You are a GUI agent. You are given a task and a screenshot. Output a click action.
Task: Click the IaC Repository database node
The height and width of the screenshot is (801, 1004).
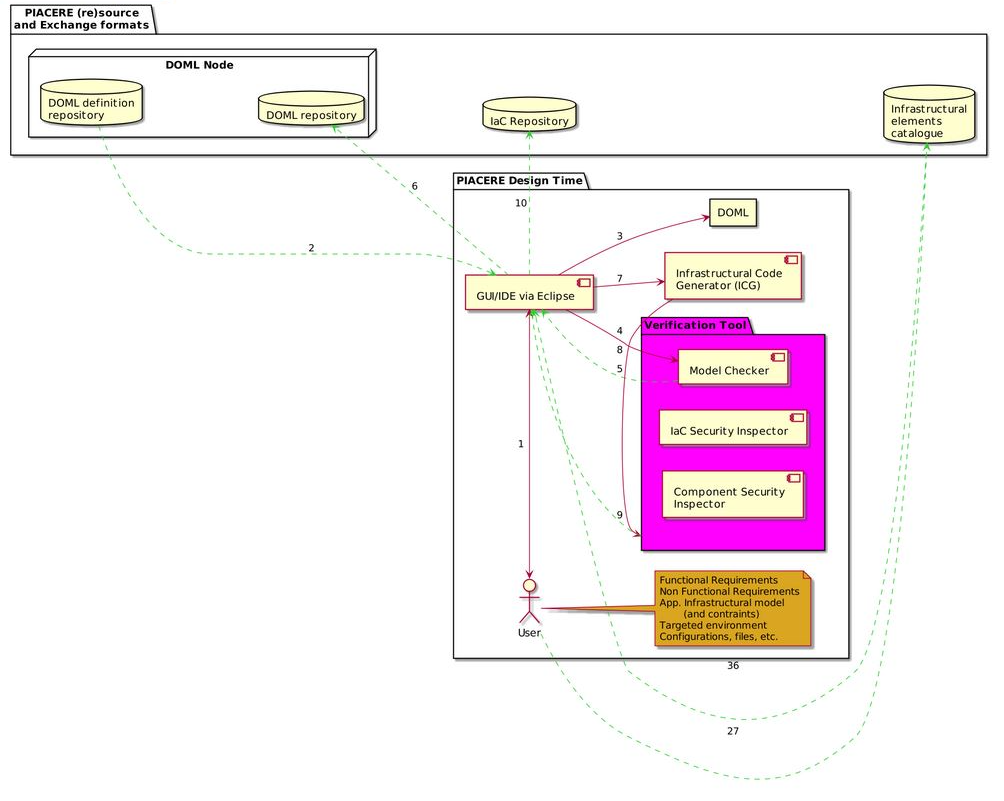(529, 115)
